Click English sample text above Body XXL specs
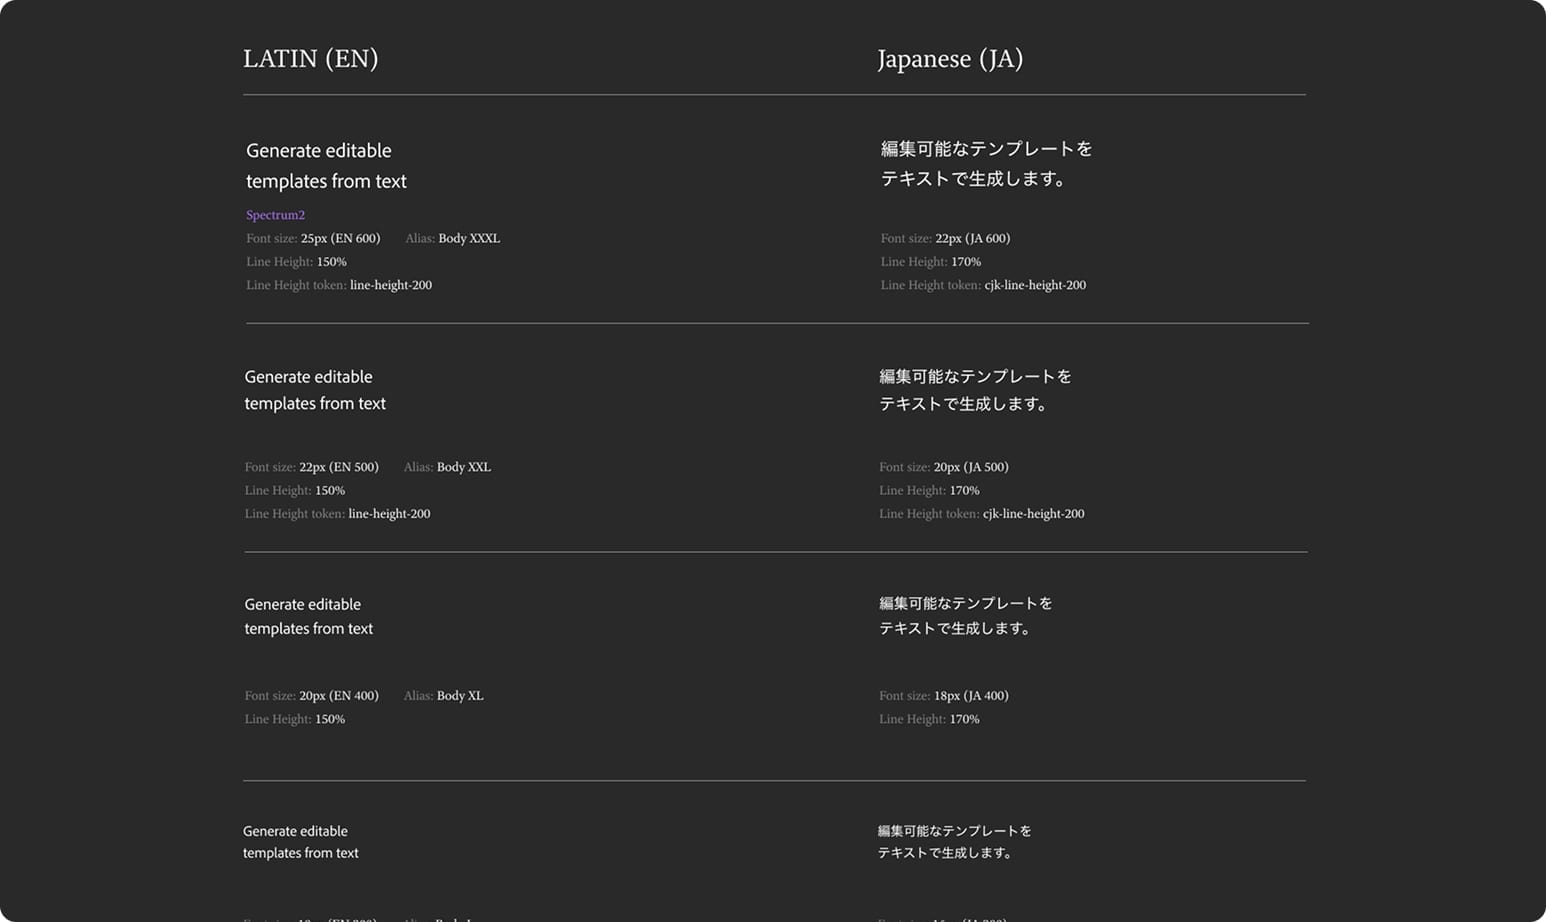 (315, 390)
